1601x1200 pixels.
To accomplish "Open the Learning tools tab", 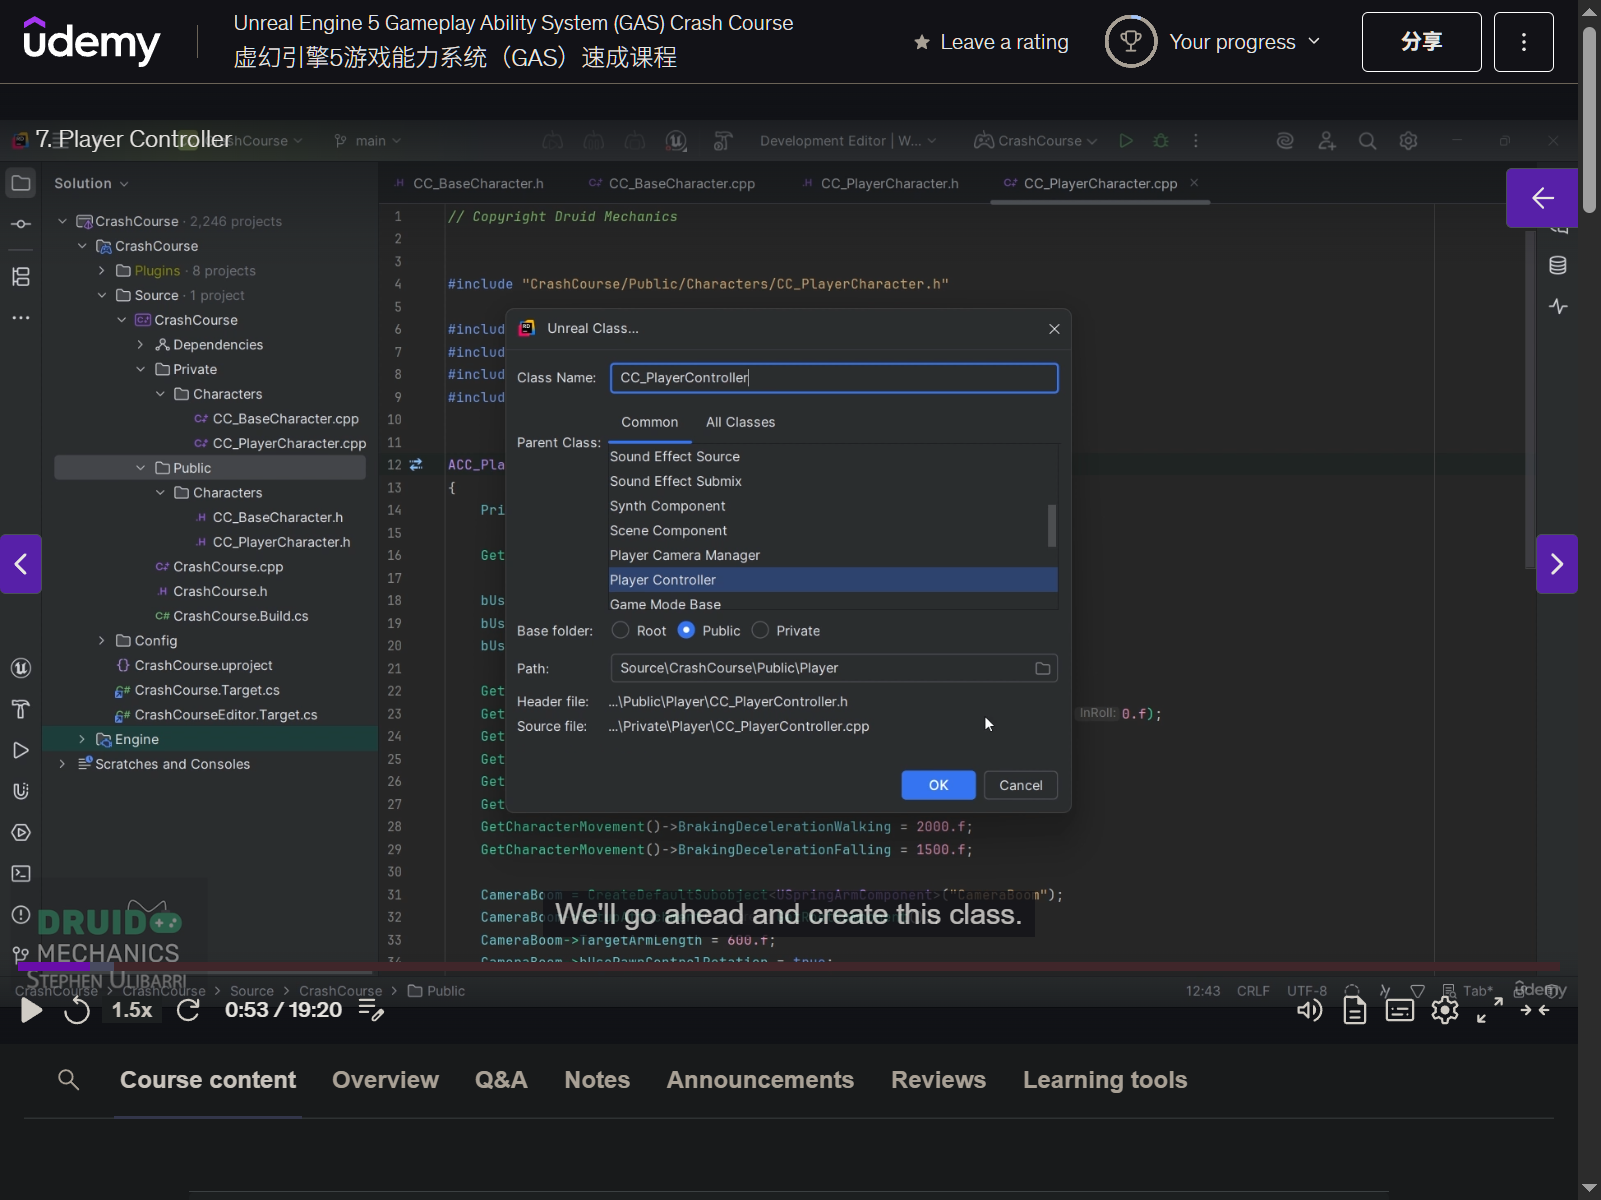I will (x=1105, y=1080).
